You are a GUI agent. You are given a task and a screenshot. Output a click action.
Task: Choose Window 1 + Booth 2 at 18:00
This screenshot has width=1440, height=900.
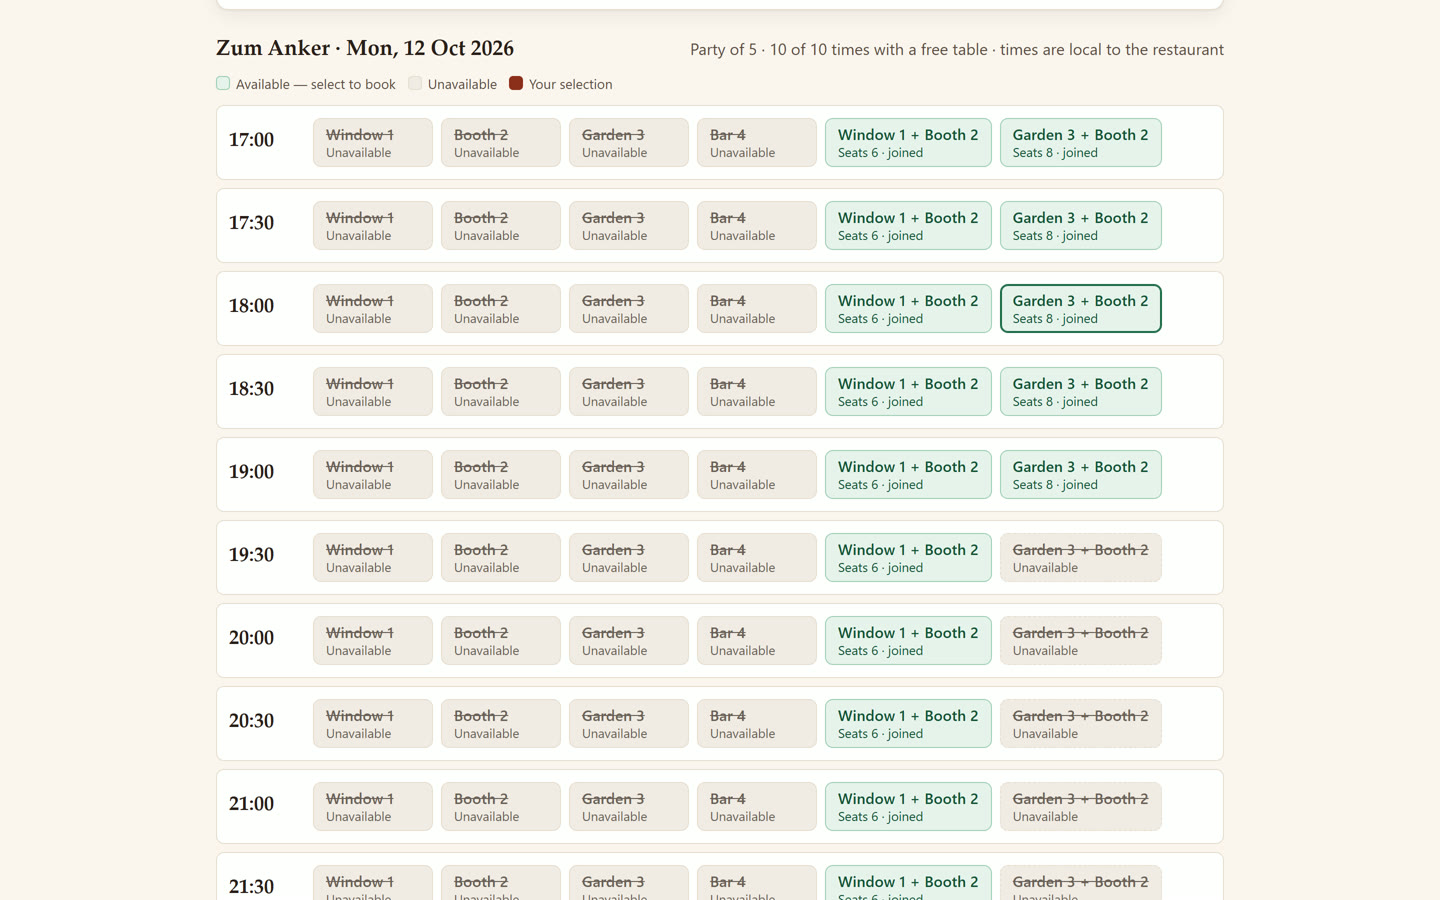coord(908,309)
